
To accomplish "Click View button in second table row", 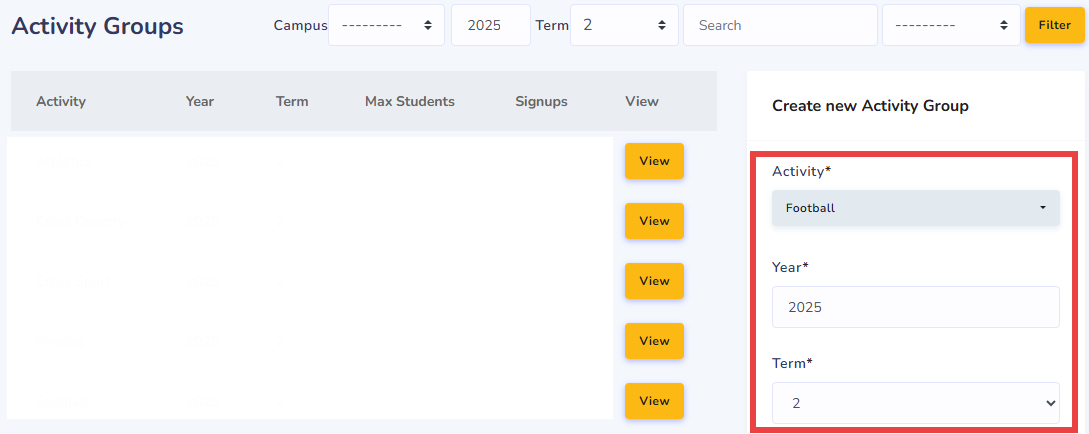I will [654, 221].
